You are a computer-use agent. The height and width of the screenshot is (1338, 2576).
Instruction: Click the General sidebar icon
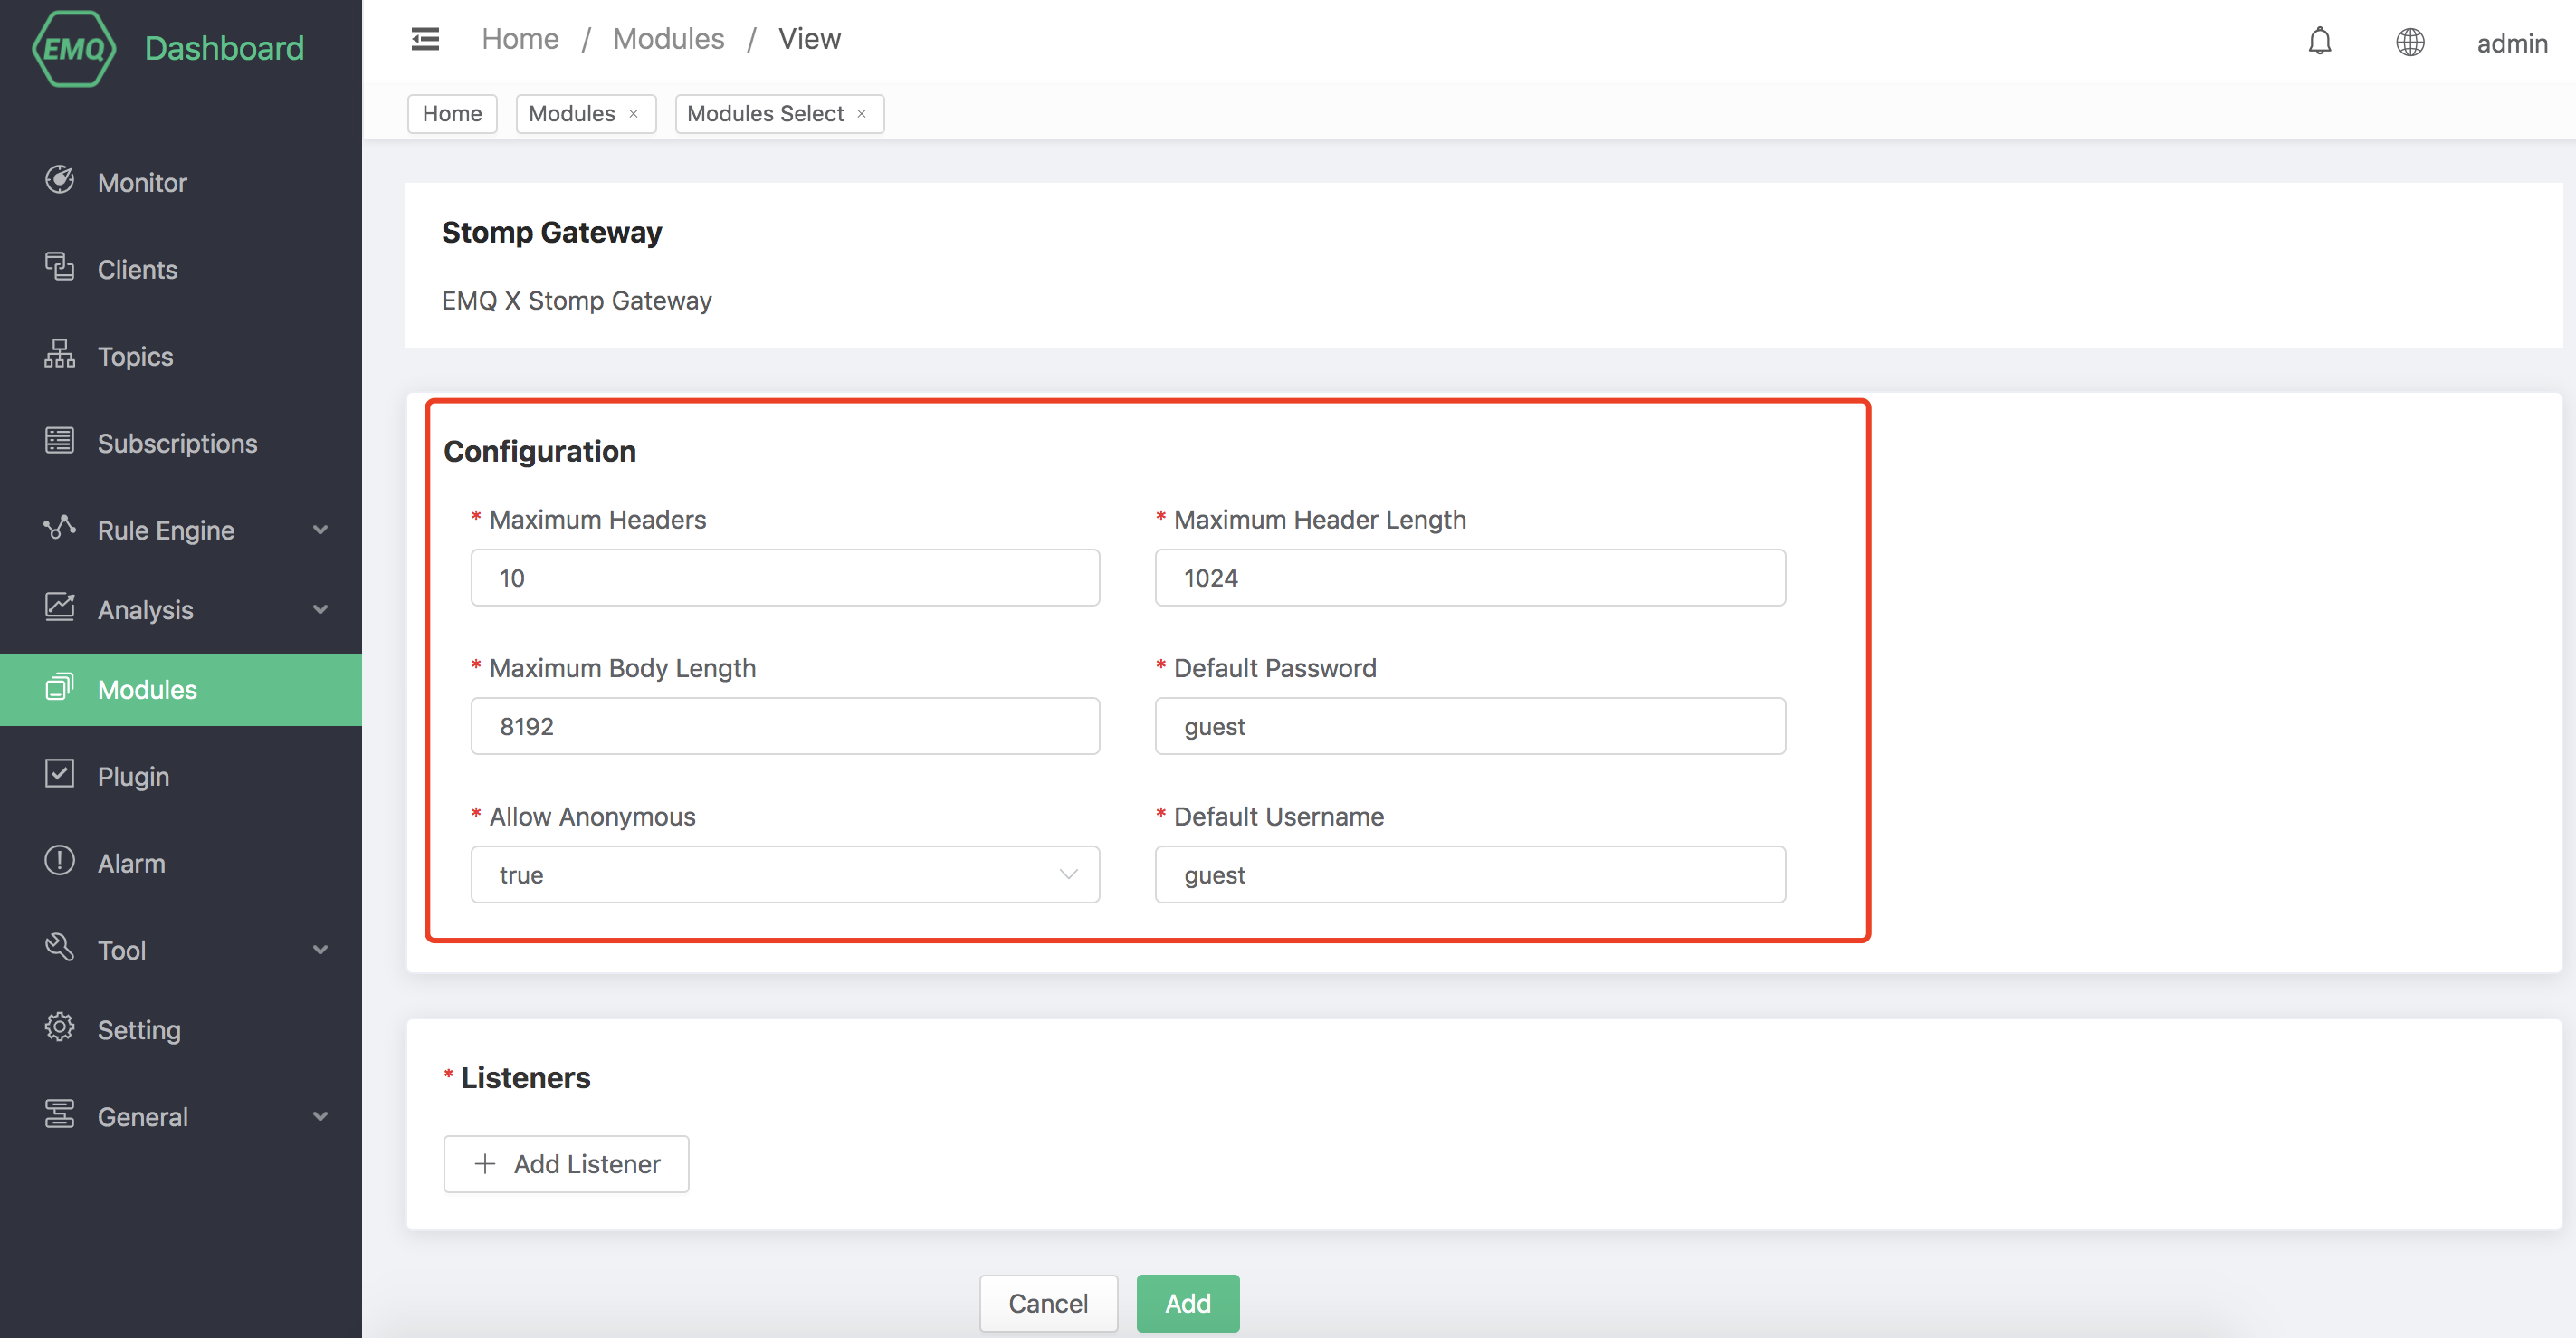59,1114
